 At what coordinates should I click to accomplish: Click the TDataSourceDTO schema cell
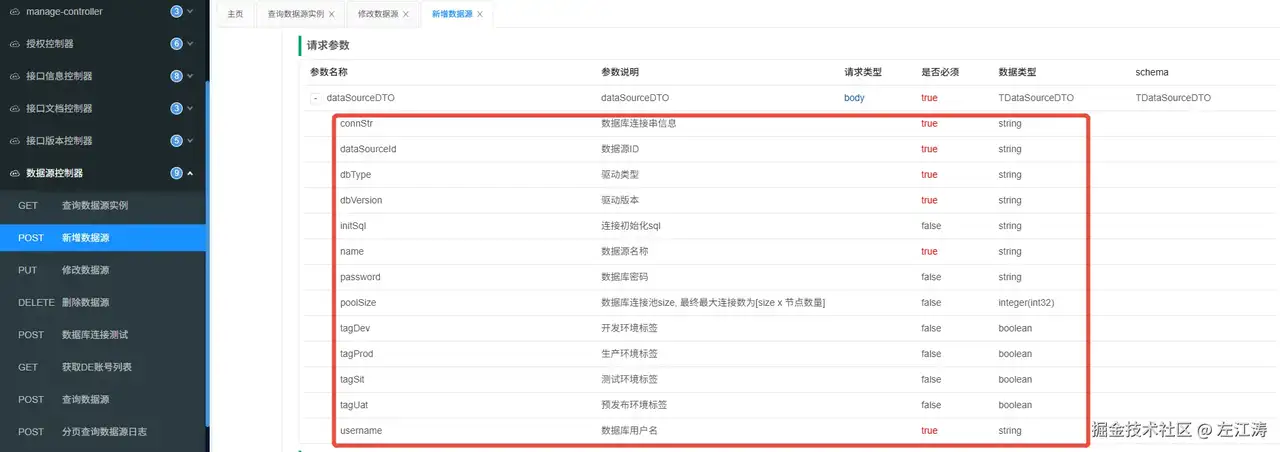coord(1173,98)
